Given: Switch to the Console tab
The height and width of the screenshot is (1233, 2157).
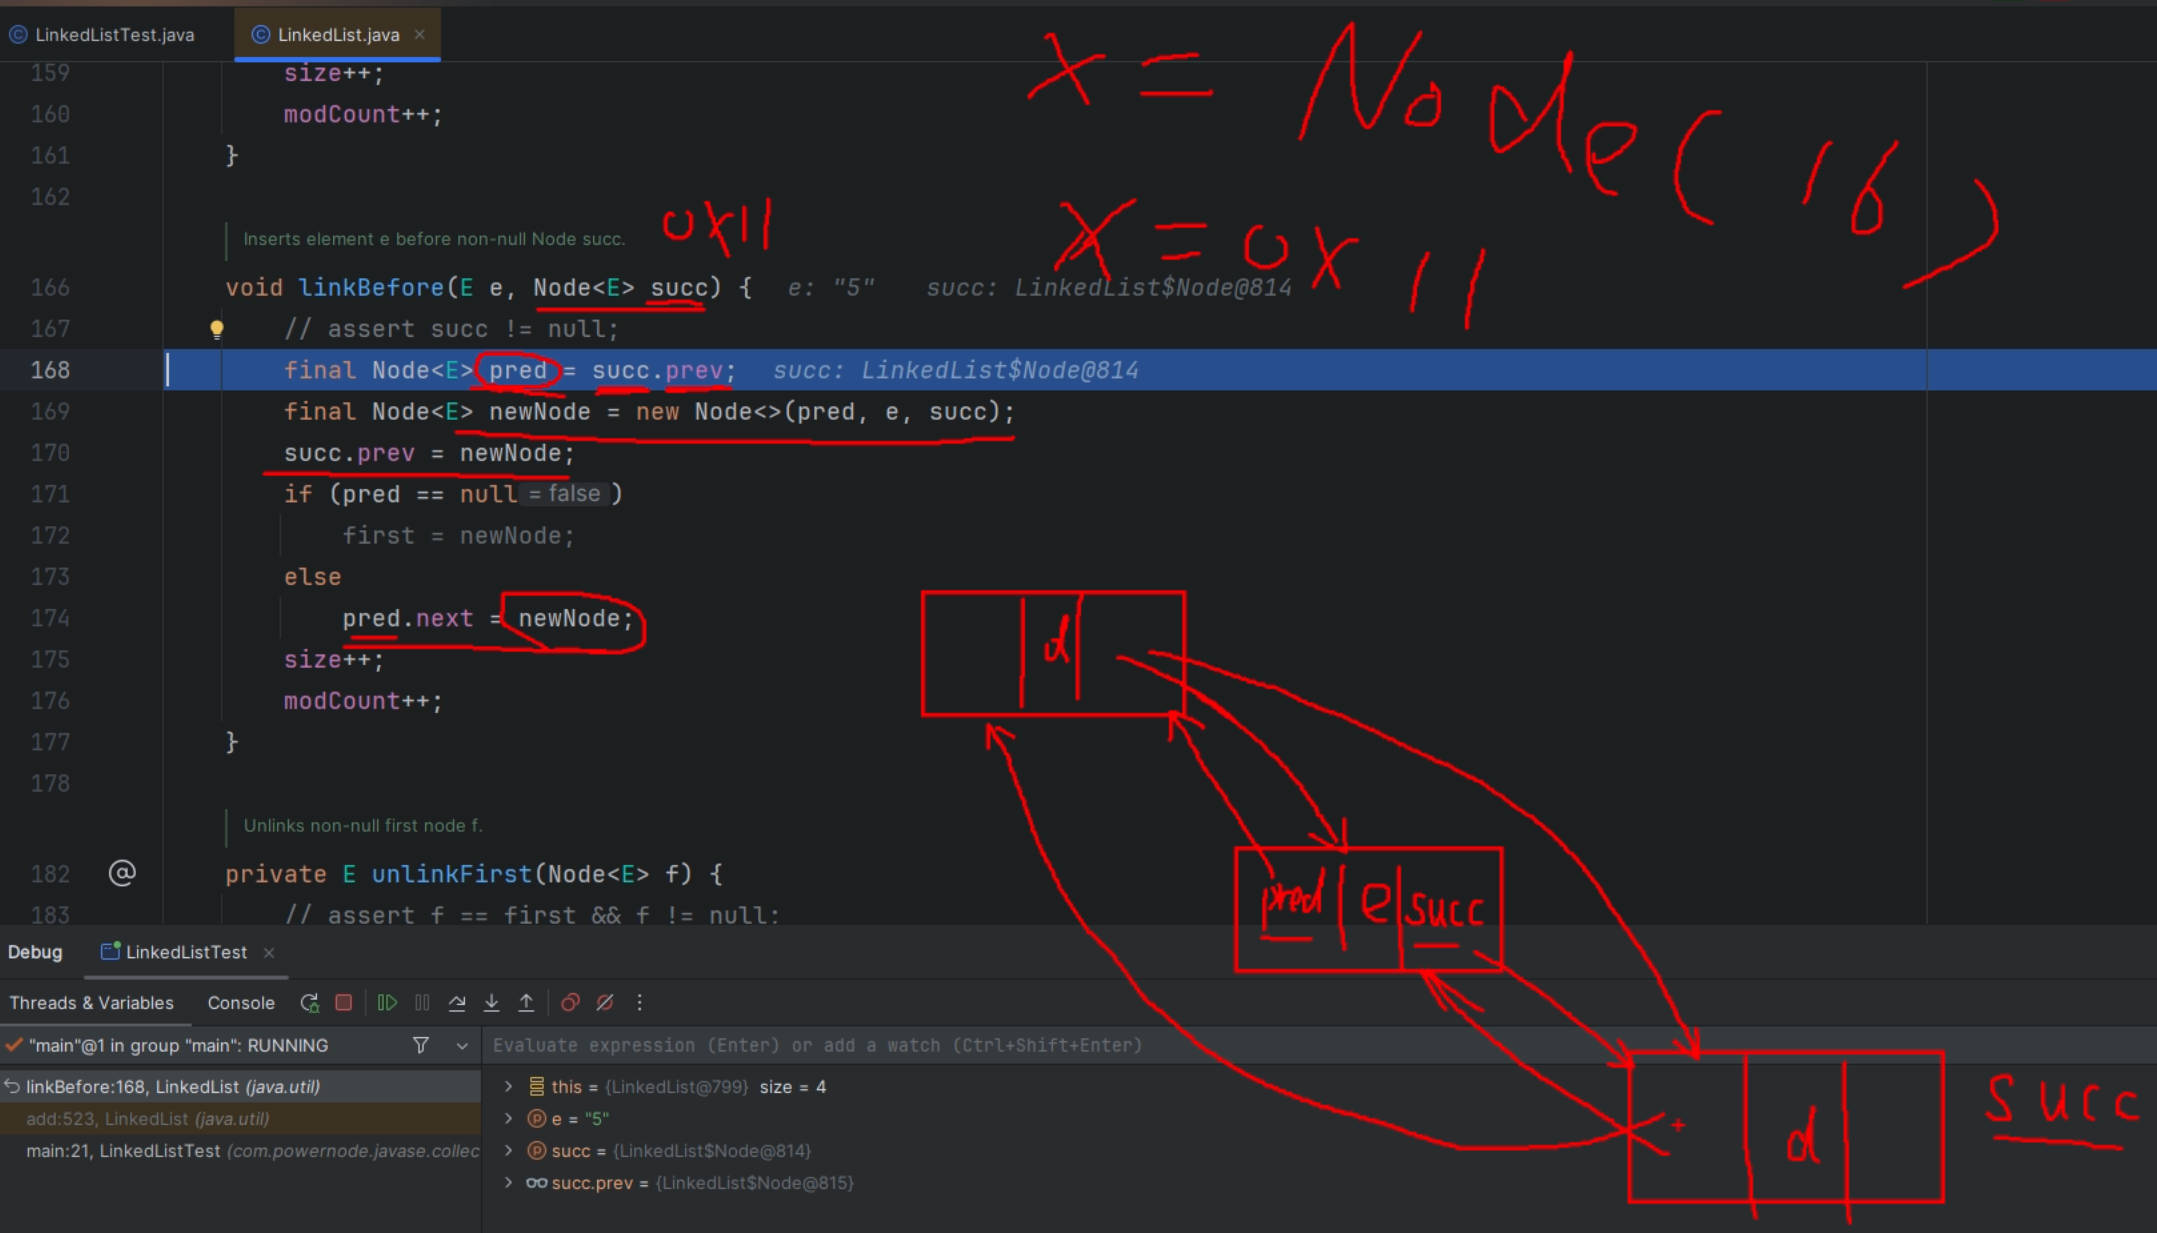Looking at the screenshot, I should click(240, 1002).
